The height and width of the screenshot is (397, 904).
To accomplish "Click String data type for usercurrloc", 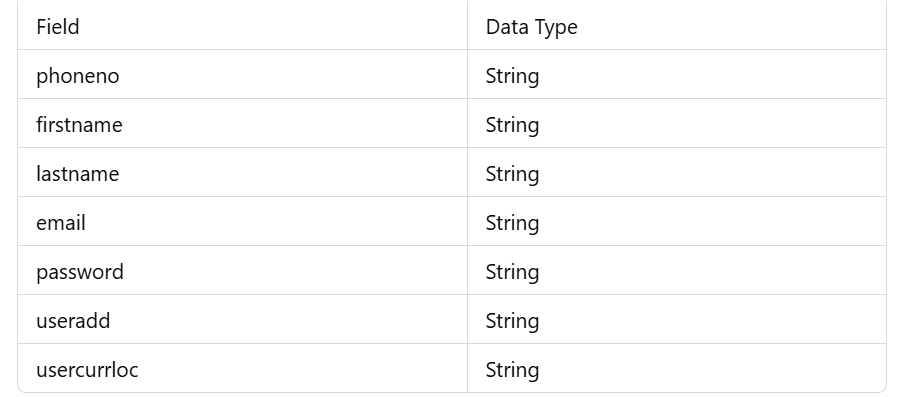I will tap(512, 370).
